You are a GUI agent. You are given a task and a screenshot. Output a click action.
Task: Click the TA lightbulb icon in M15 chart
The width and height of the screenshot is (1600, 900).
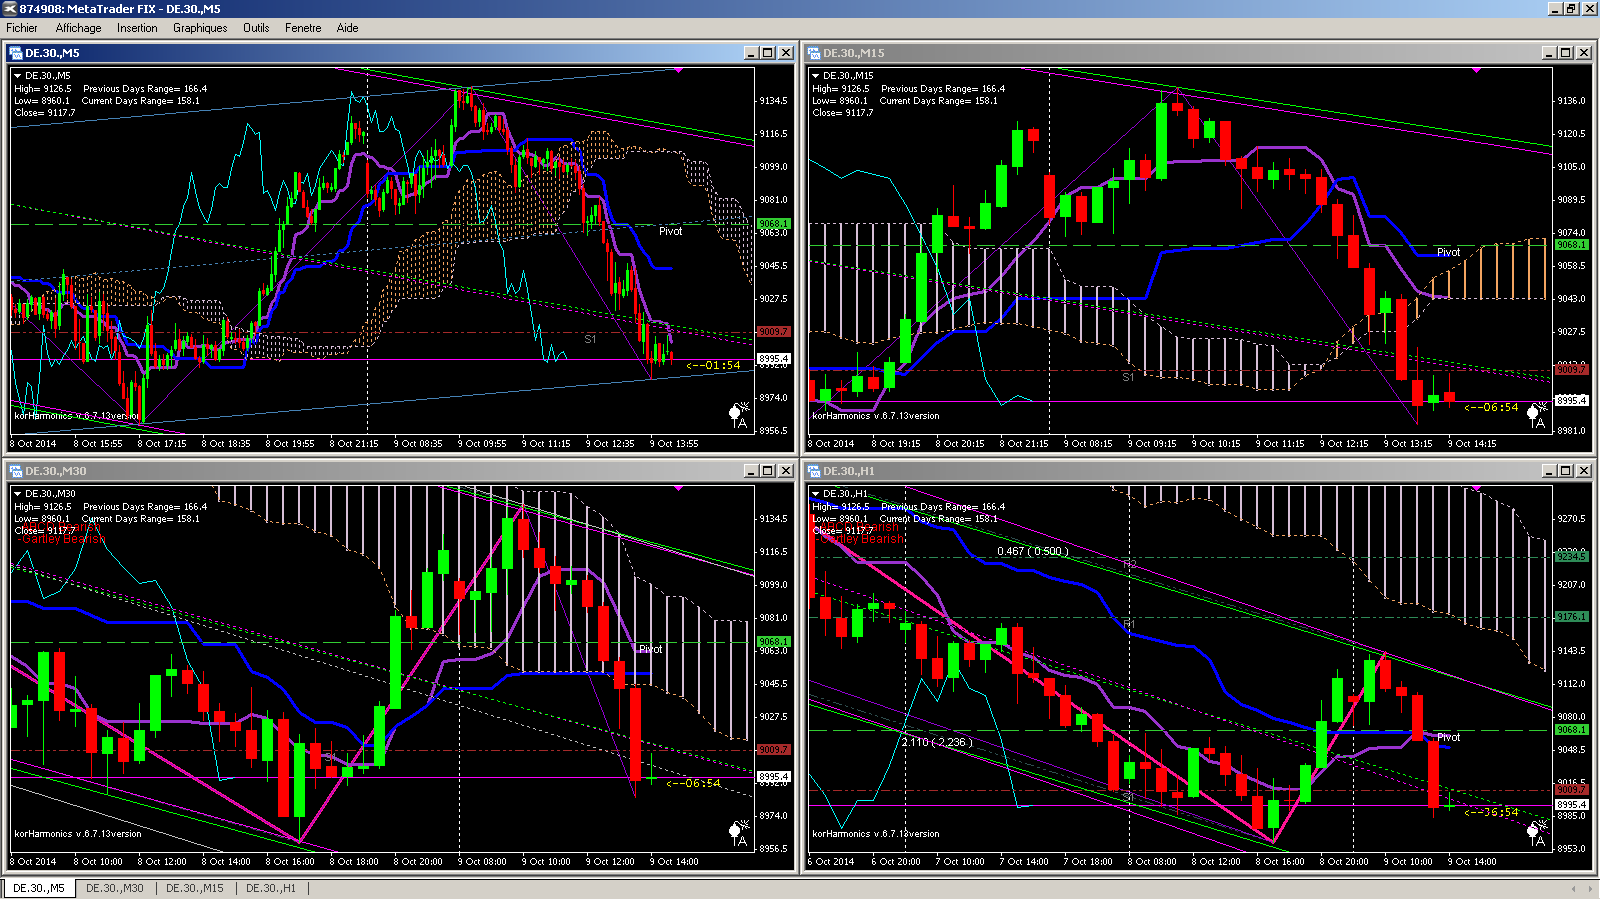coord(1537,415)
